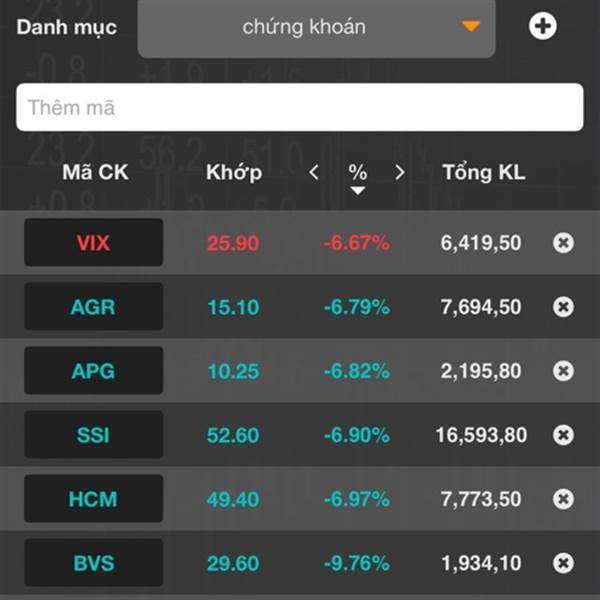
Task: Select the BVS ticker button
Action: tap(94, 562)
